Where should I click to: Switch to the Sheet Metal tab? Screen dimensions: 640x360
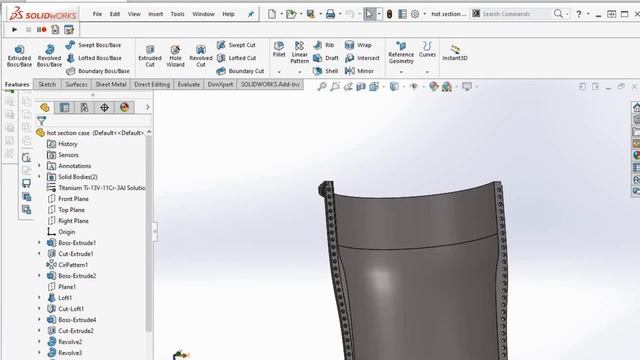point(111,84)
